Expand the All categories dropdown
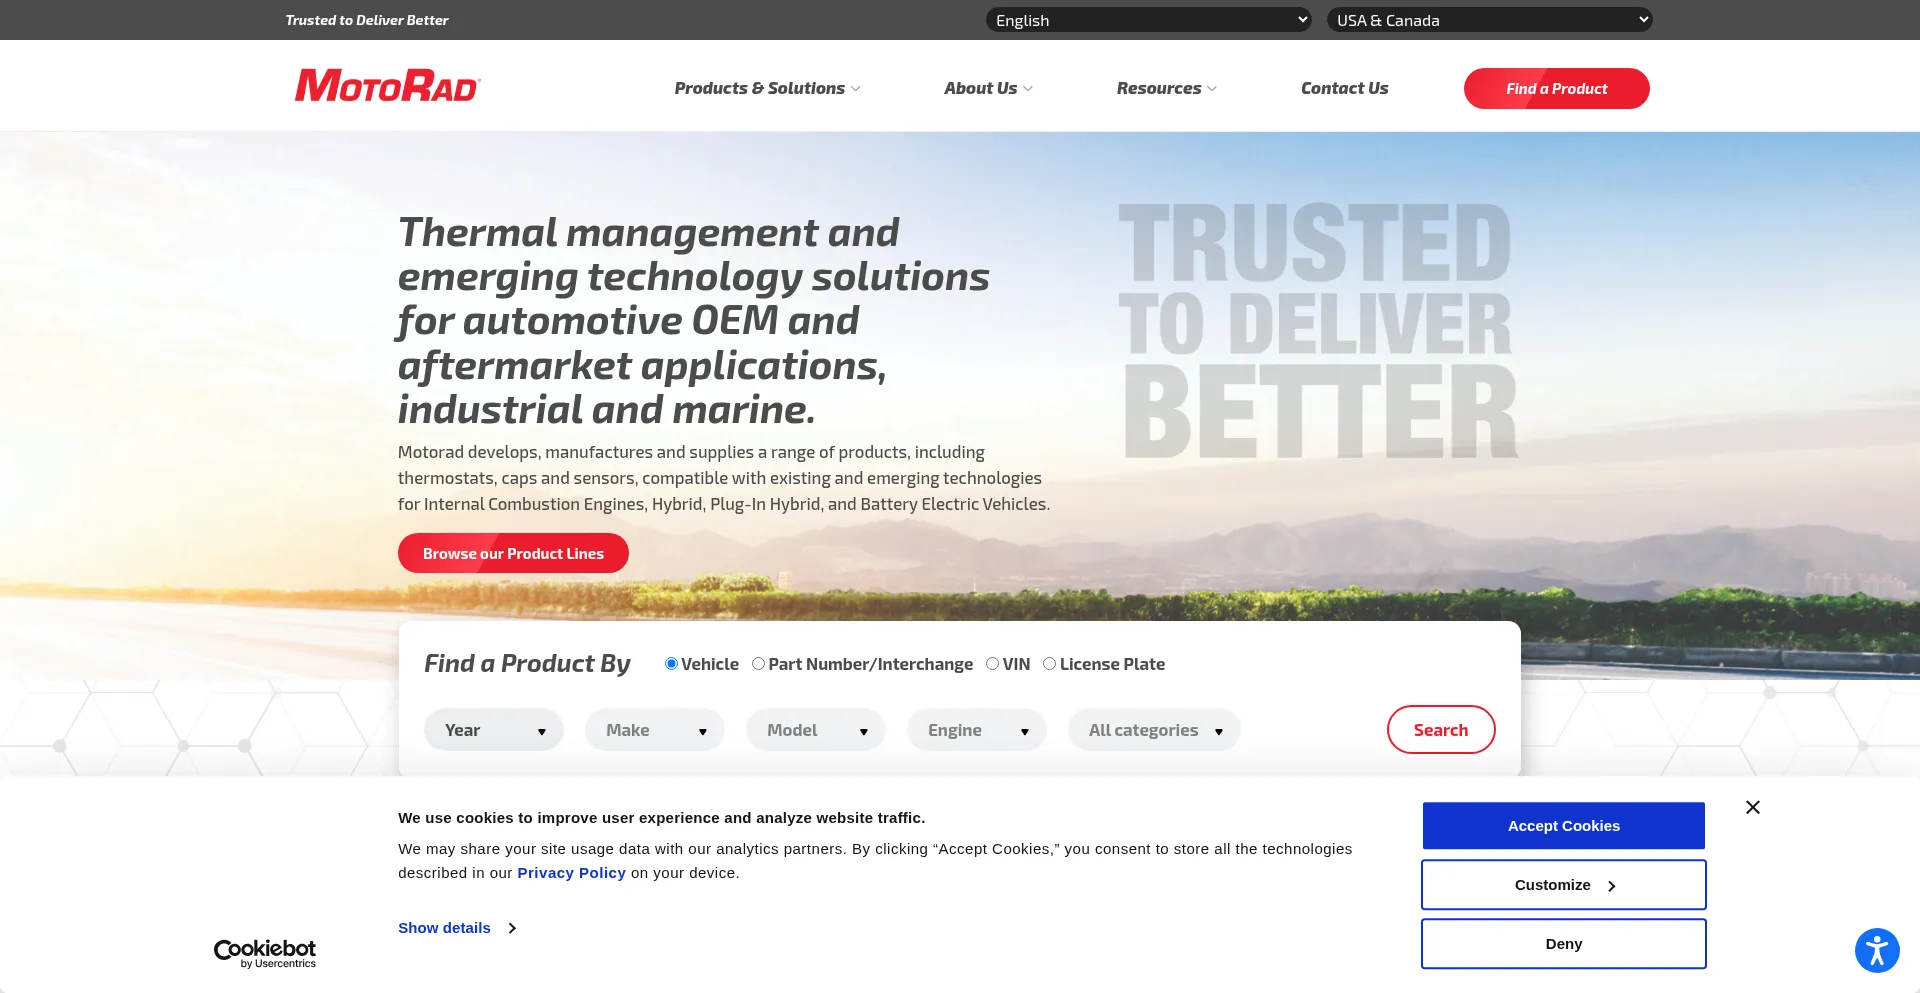This screenshot has width=1920, height=993. 1154,730
